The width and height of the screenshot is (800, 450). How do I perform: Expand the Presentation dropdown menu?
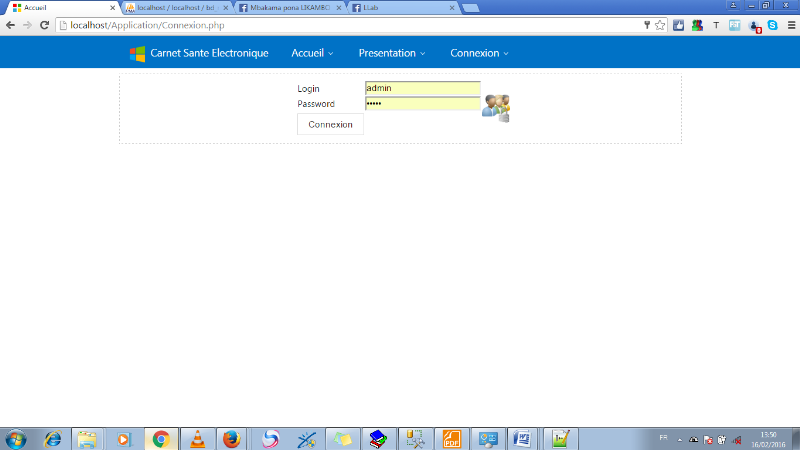coord(392,53)
